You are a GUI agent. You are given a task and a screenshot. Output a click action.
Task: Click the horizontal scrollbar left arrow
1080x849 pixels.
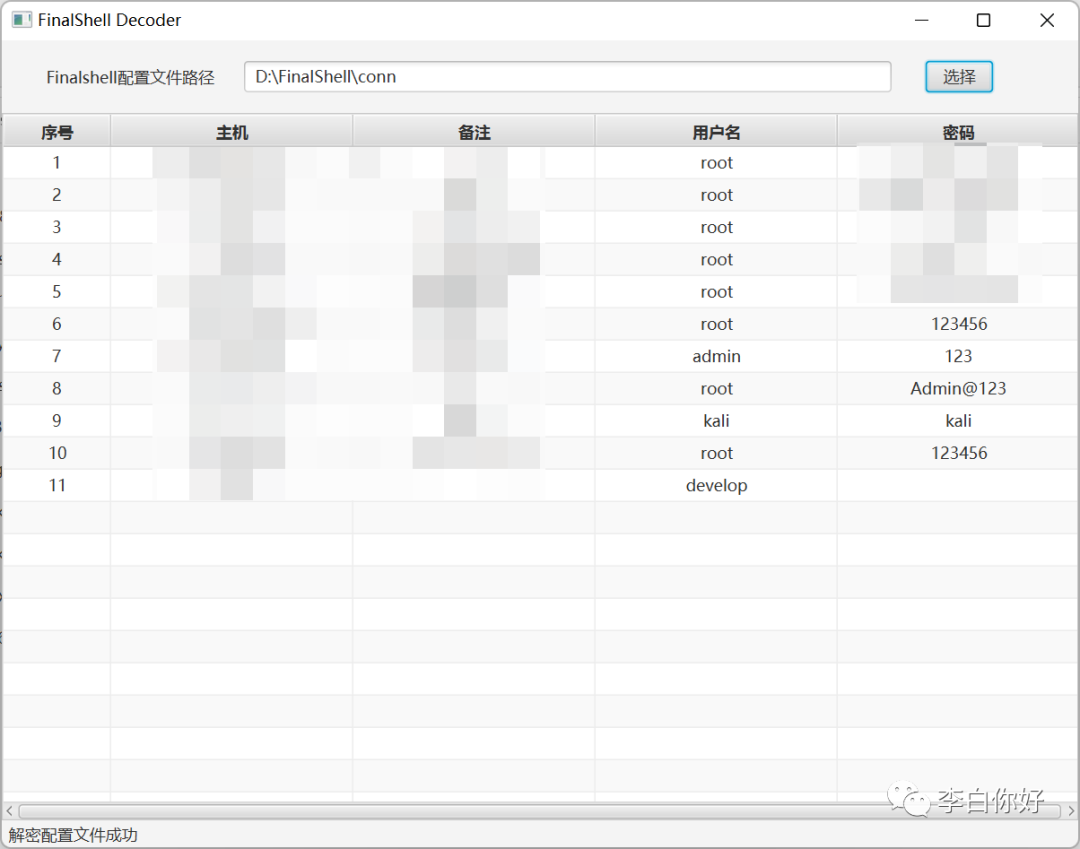[x=9, y=811]
